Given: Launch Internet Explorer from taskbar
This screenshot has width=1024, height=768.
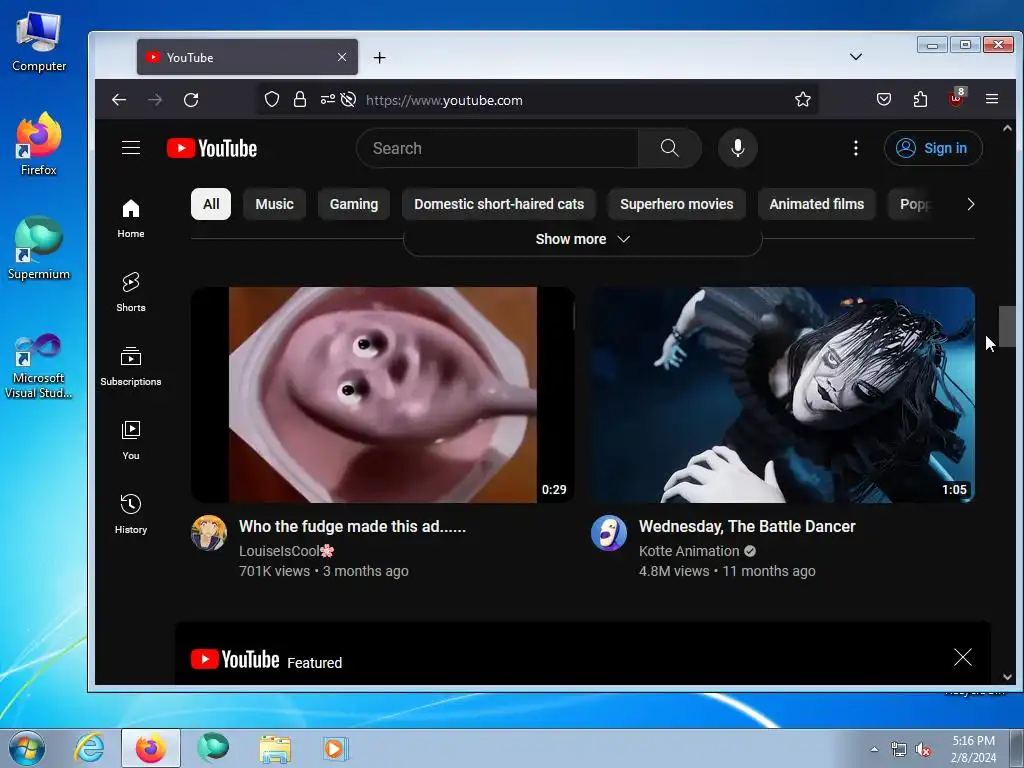Looking at the screenshot, I should 88,748.
